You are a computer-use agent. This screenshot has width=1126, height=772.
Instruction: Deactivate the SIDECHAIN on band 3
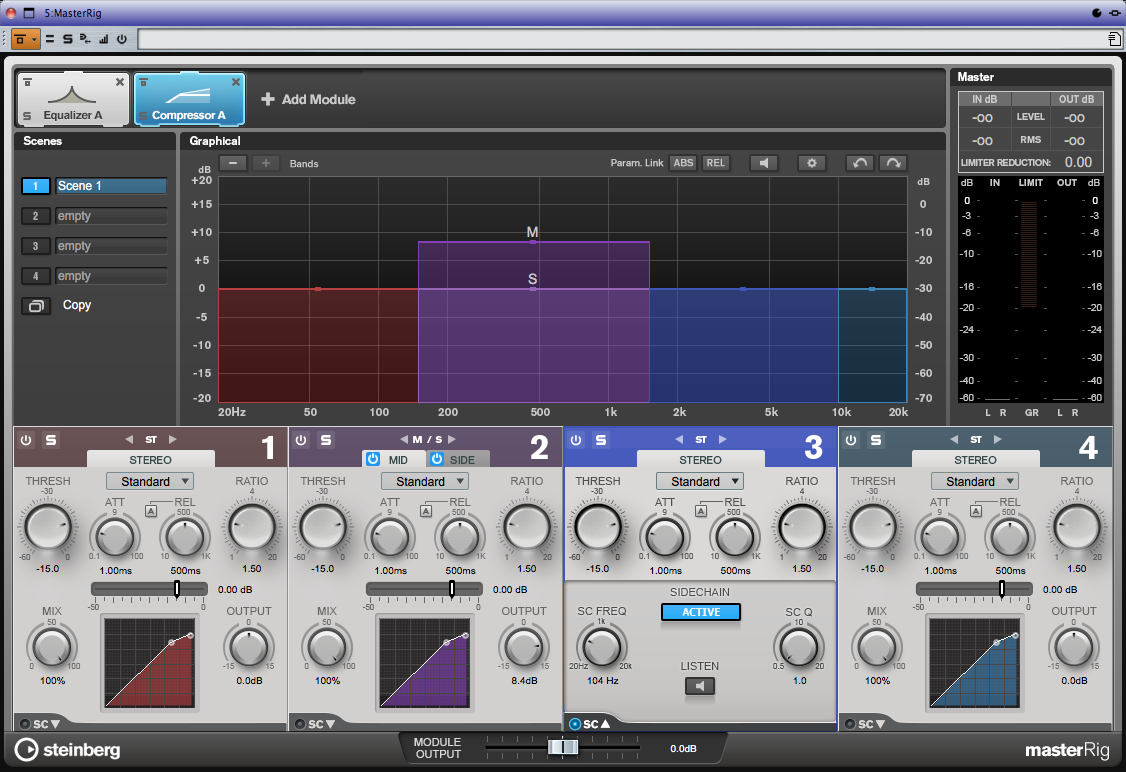700,612
